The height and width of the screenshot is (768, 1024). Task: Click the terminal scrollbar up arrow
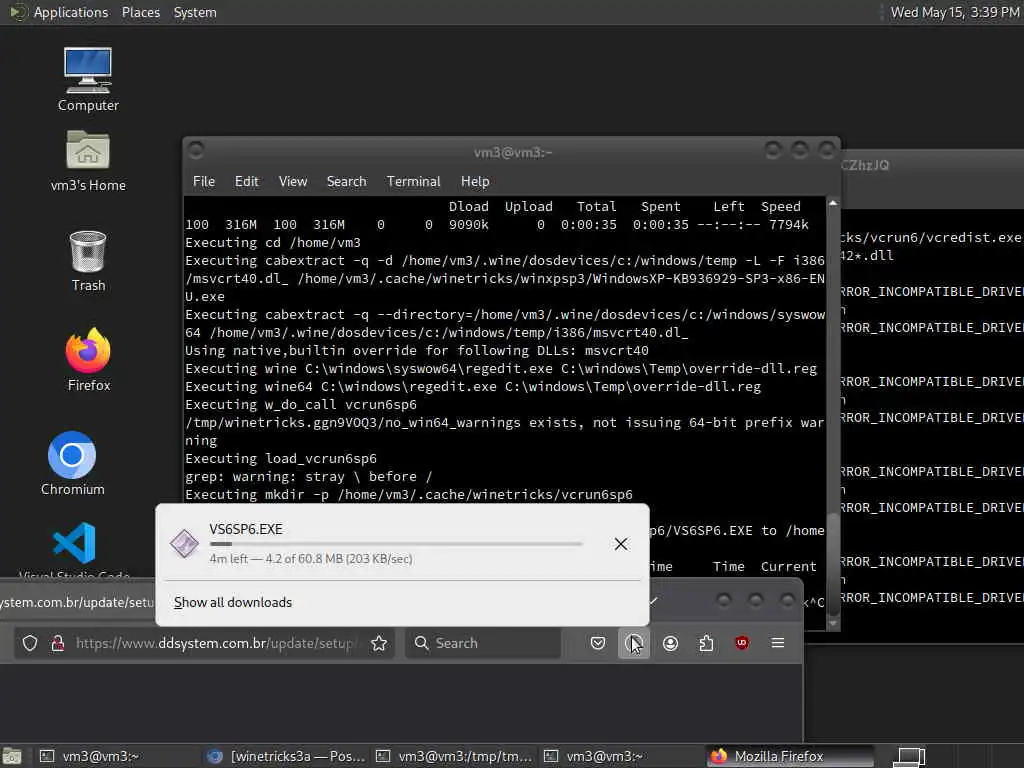(x=833, y=203)
